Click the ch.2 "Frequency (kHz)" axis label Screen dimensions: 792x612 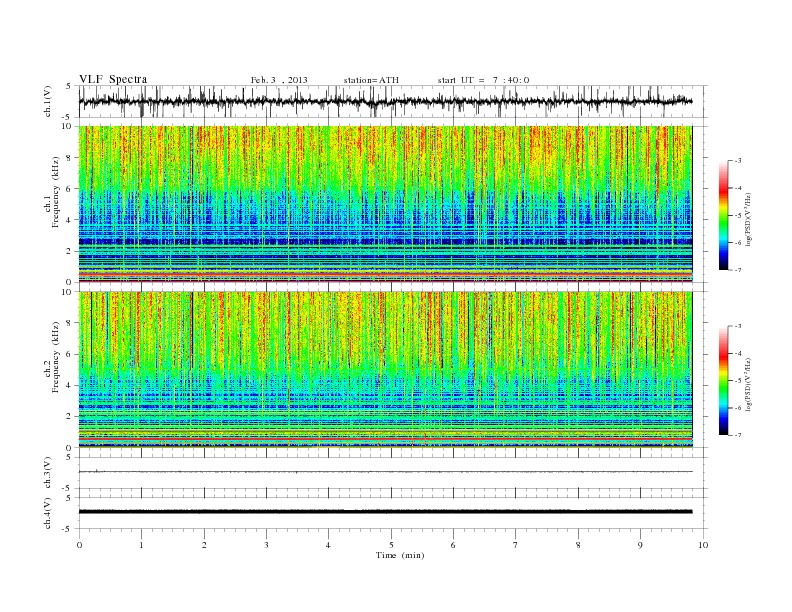tap(56, 356)
